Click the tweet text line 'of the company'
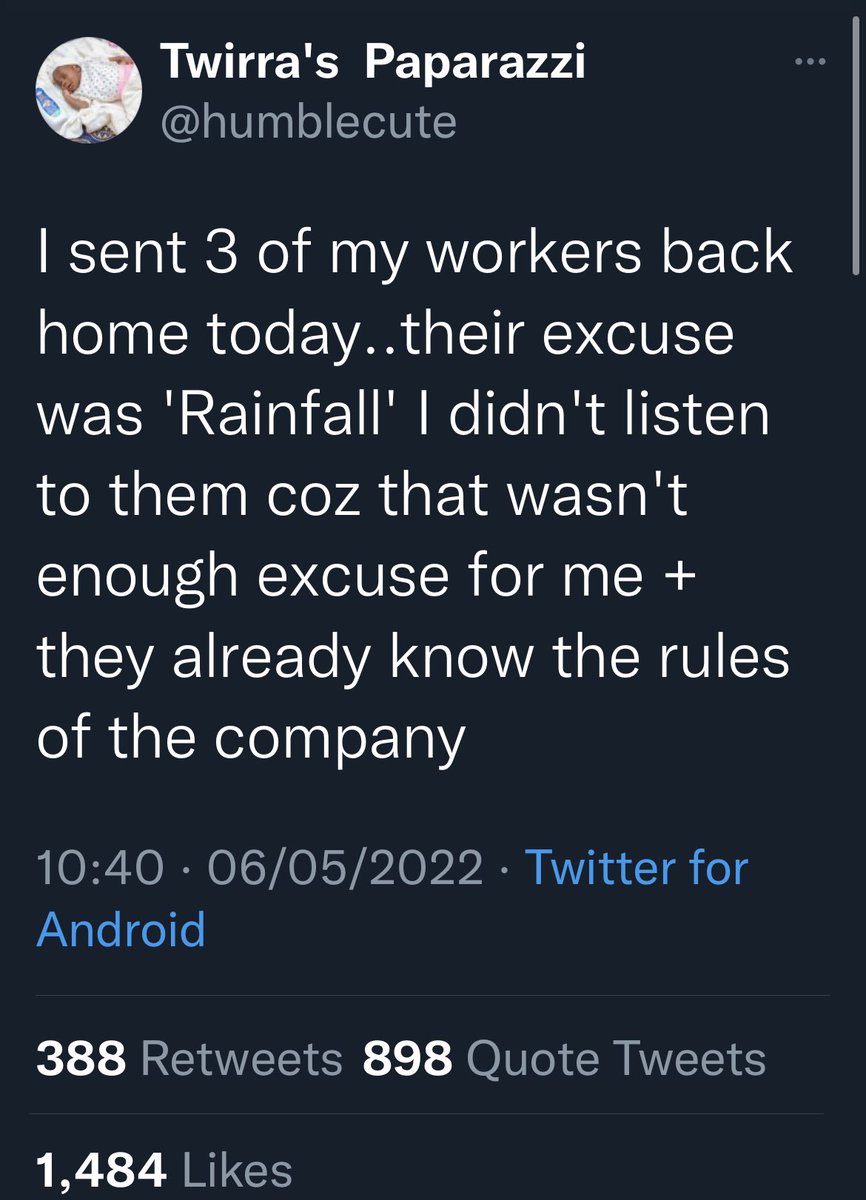 point(251,738)
